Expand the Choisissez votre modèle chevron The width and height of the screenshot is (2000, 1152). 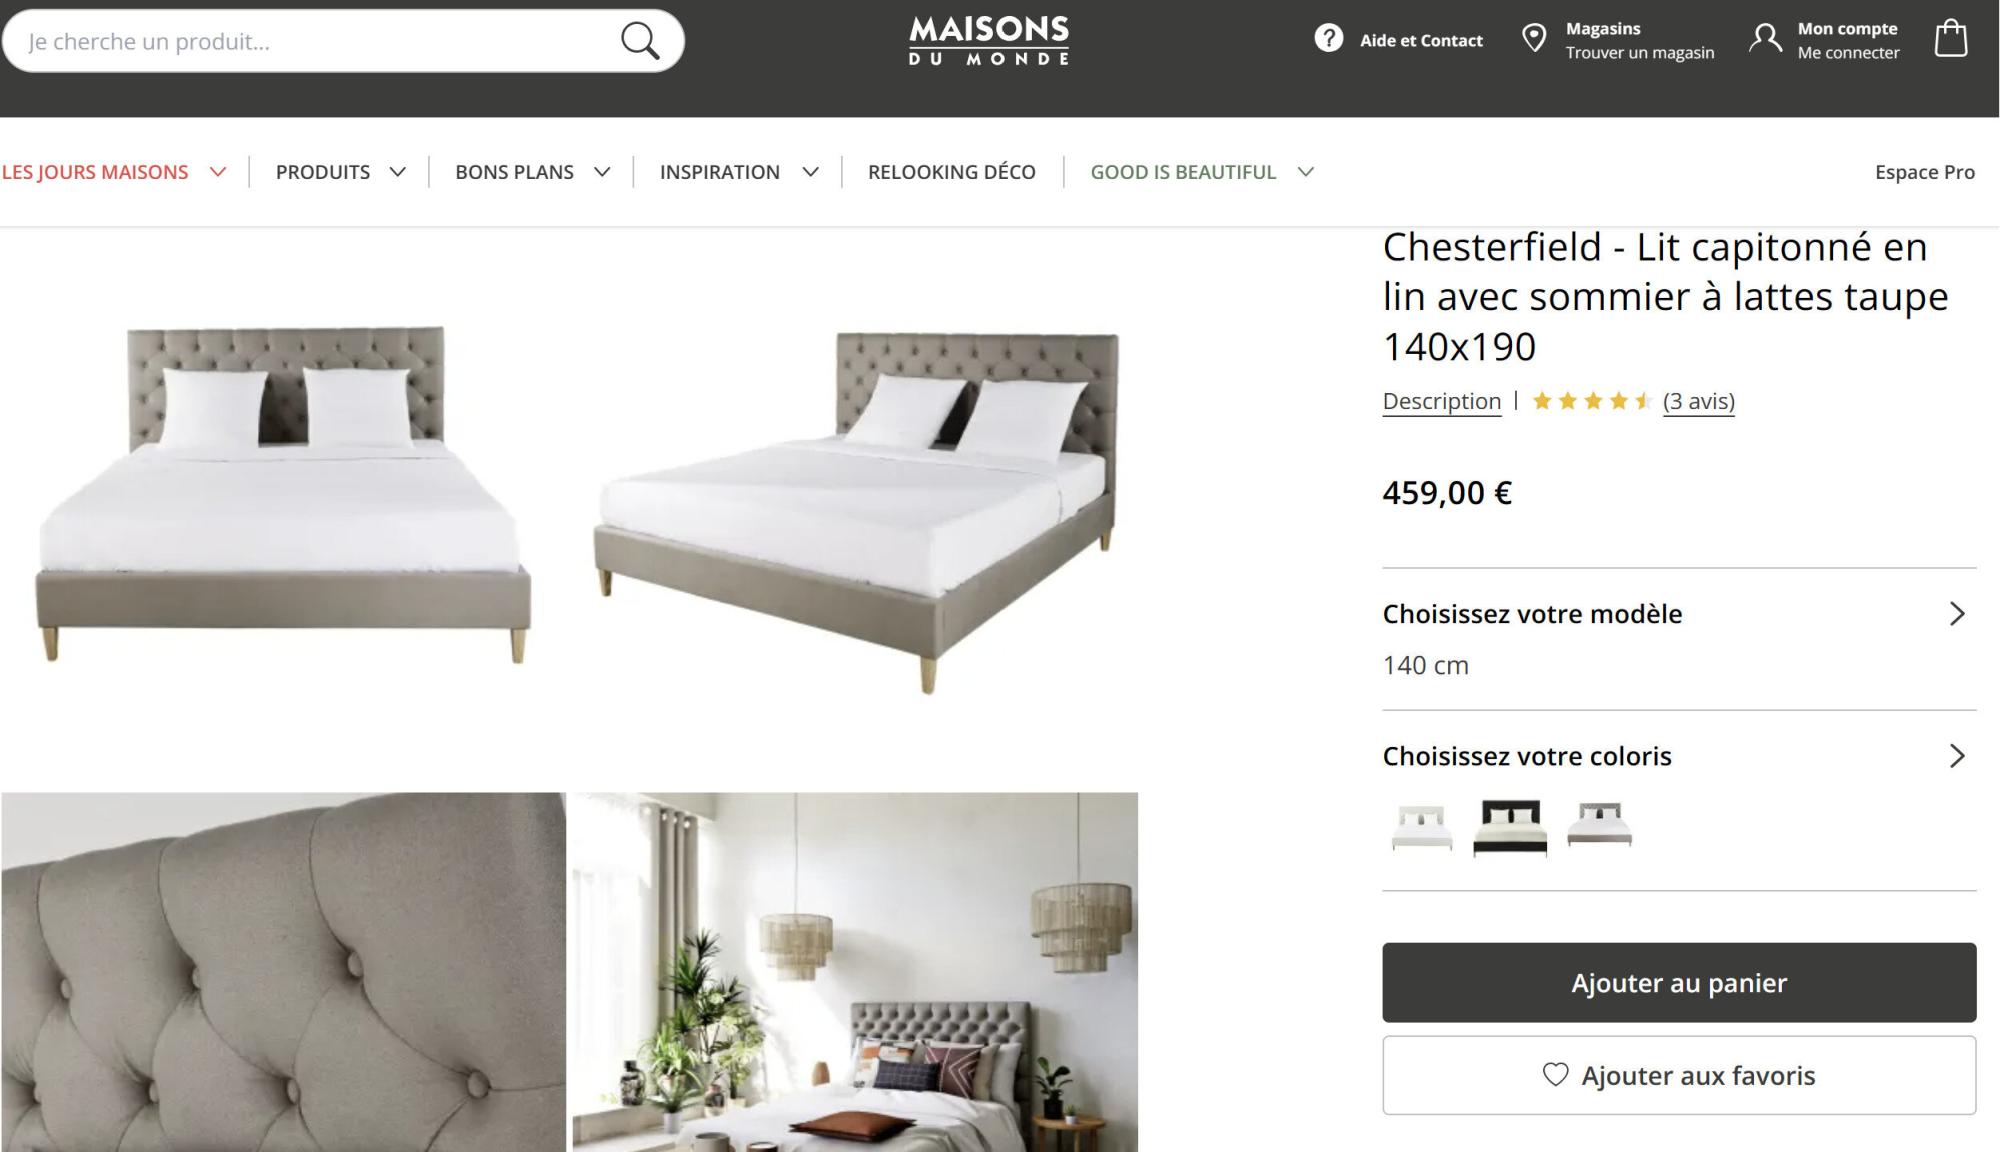coord(1957,614)
